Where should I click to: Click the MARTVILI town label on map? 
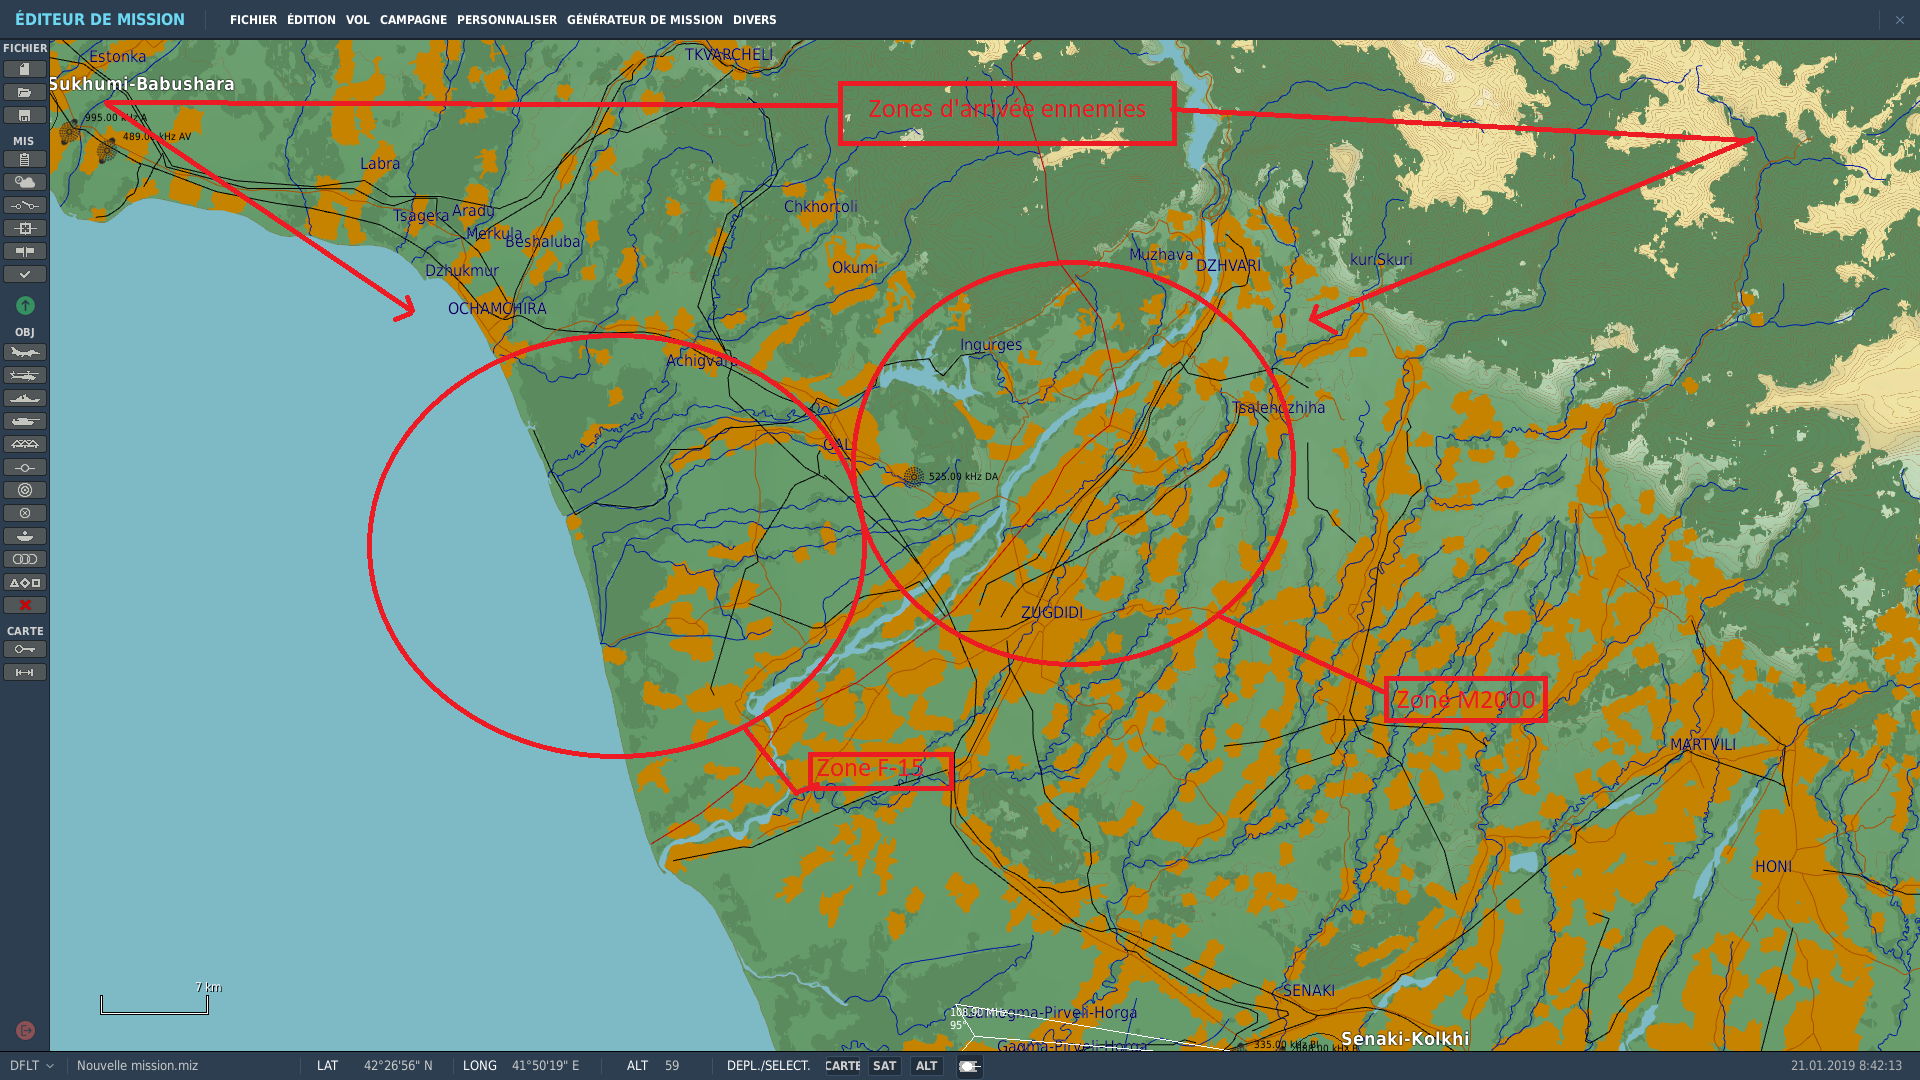(x=1703, y=745)
